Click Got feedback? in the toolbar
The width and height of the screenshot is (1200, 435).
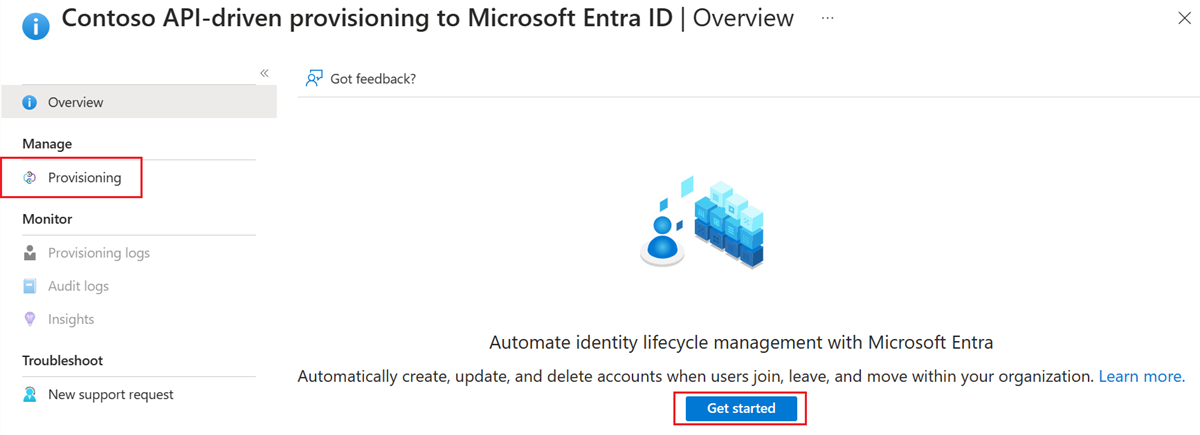[x=373, y=78]
